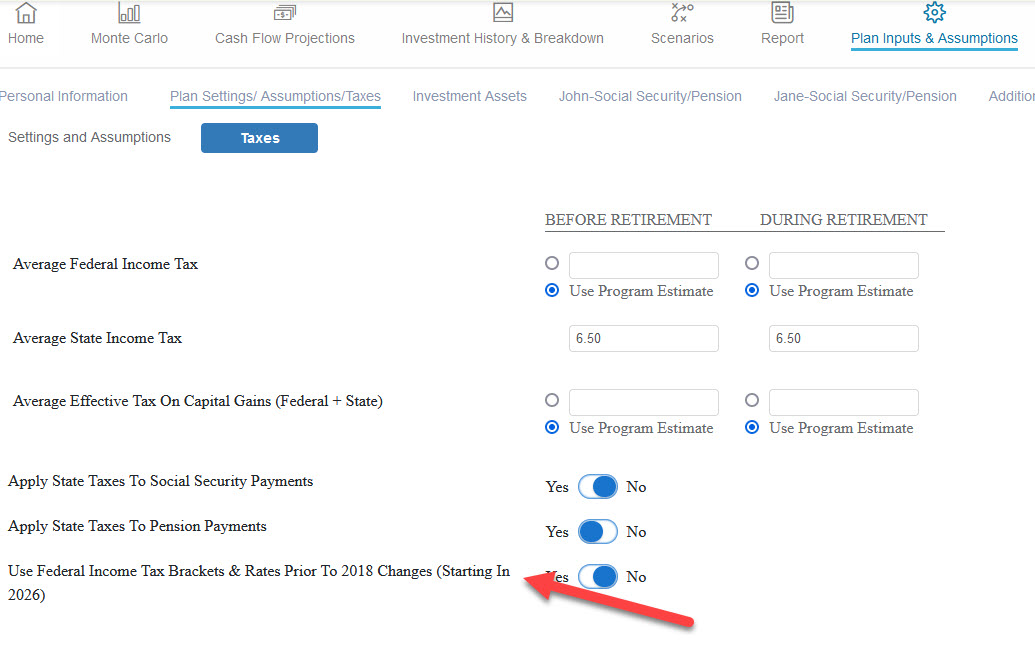Viewport: 1035px width, 665px height.
Task: Switch to Investment Assets tab
Action: coord(469,96)
